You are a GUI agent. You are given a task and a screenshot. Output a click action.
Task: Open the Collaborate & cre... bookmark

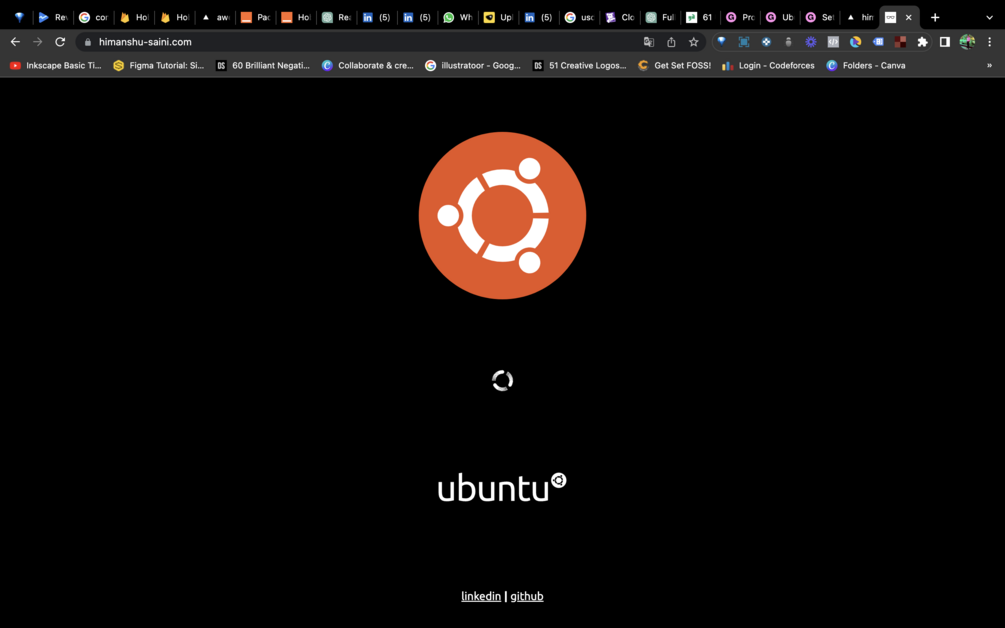368,65
